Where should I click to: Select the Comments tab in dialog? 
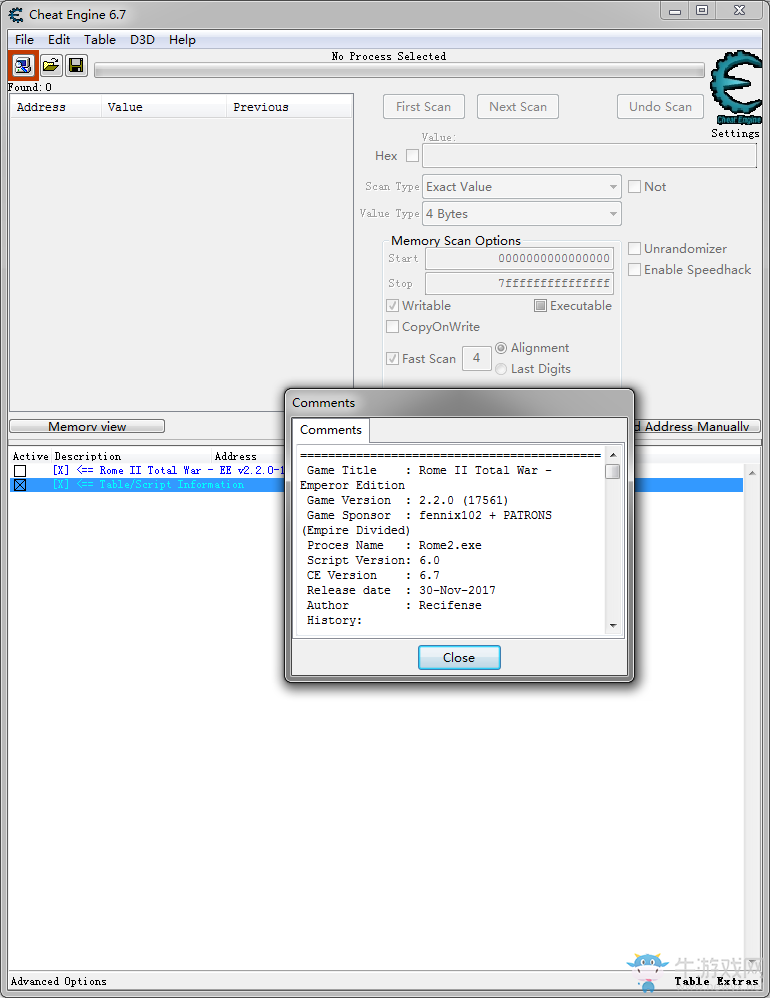331,430
